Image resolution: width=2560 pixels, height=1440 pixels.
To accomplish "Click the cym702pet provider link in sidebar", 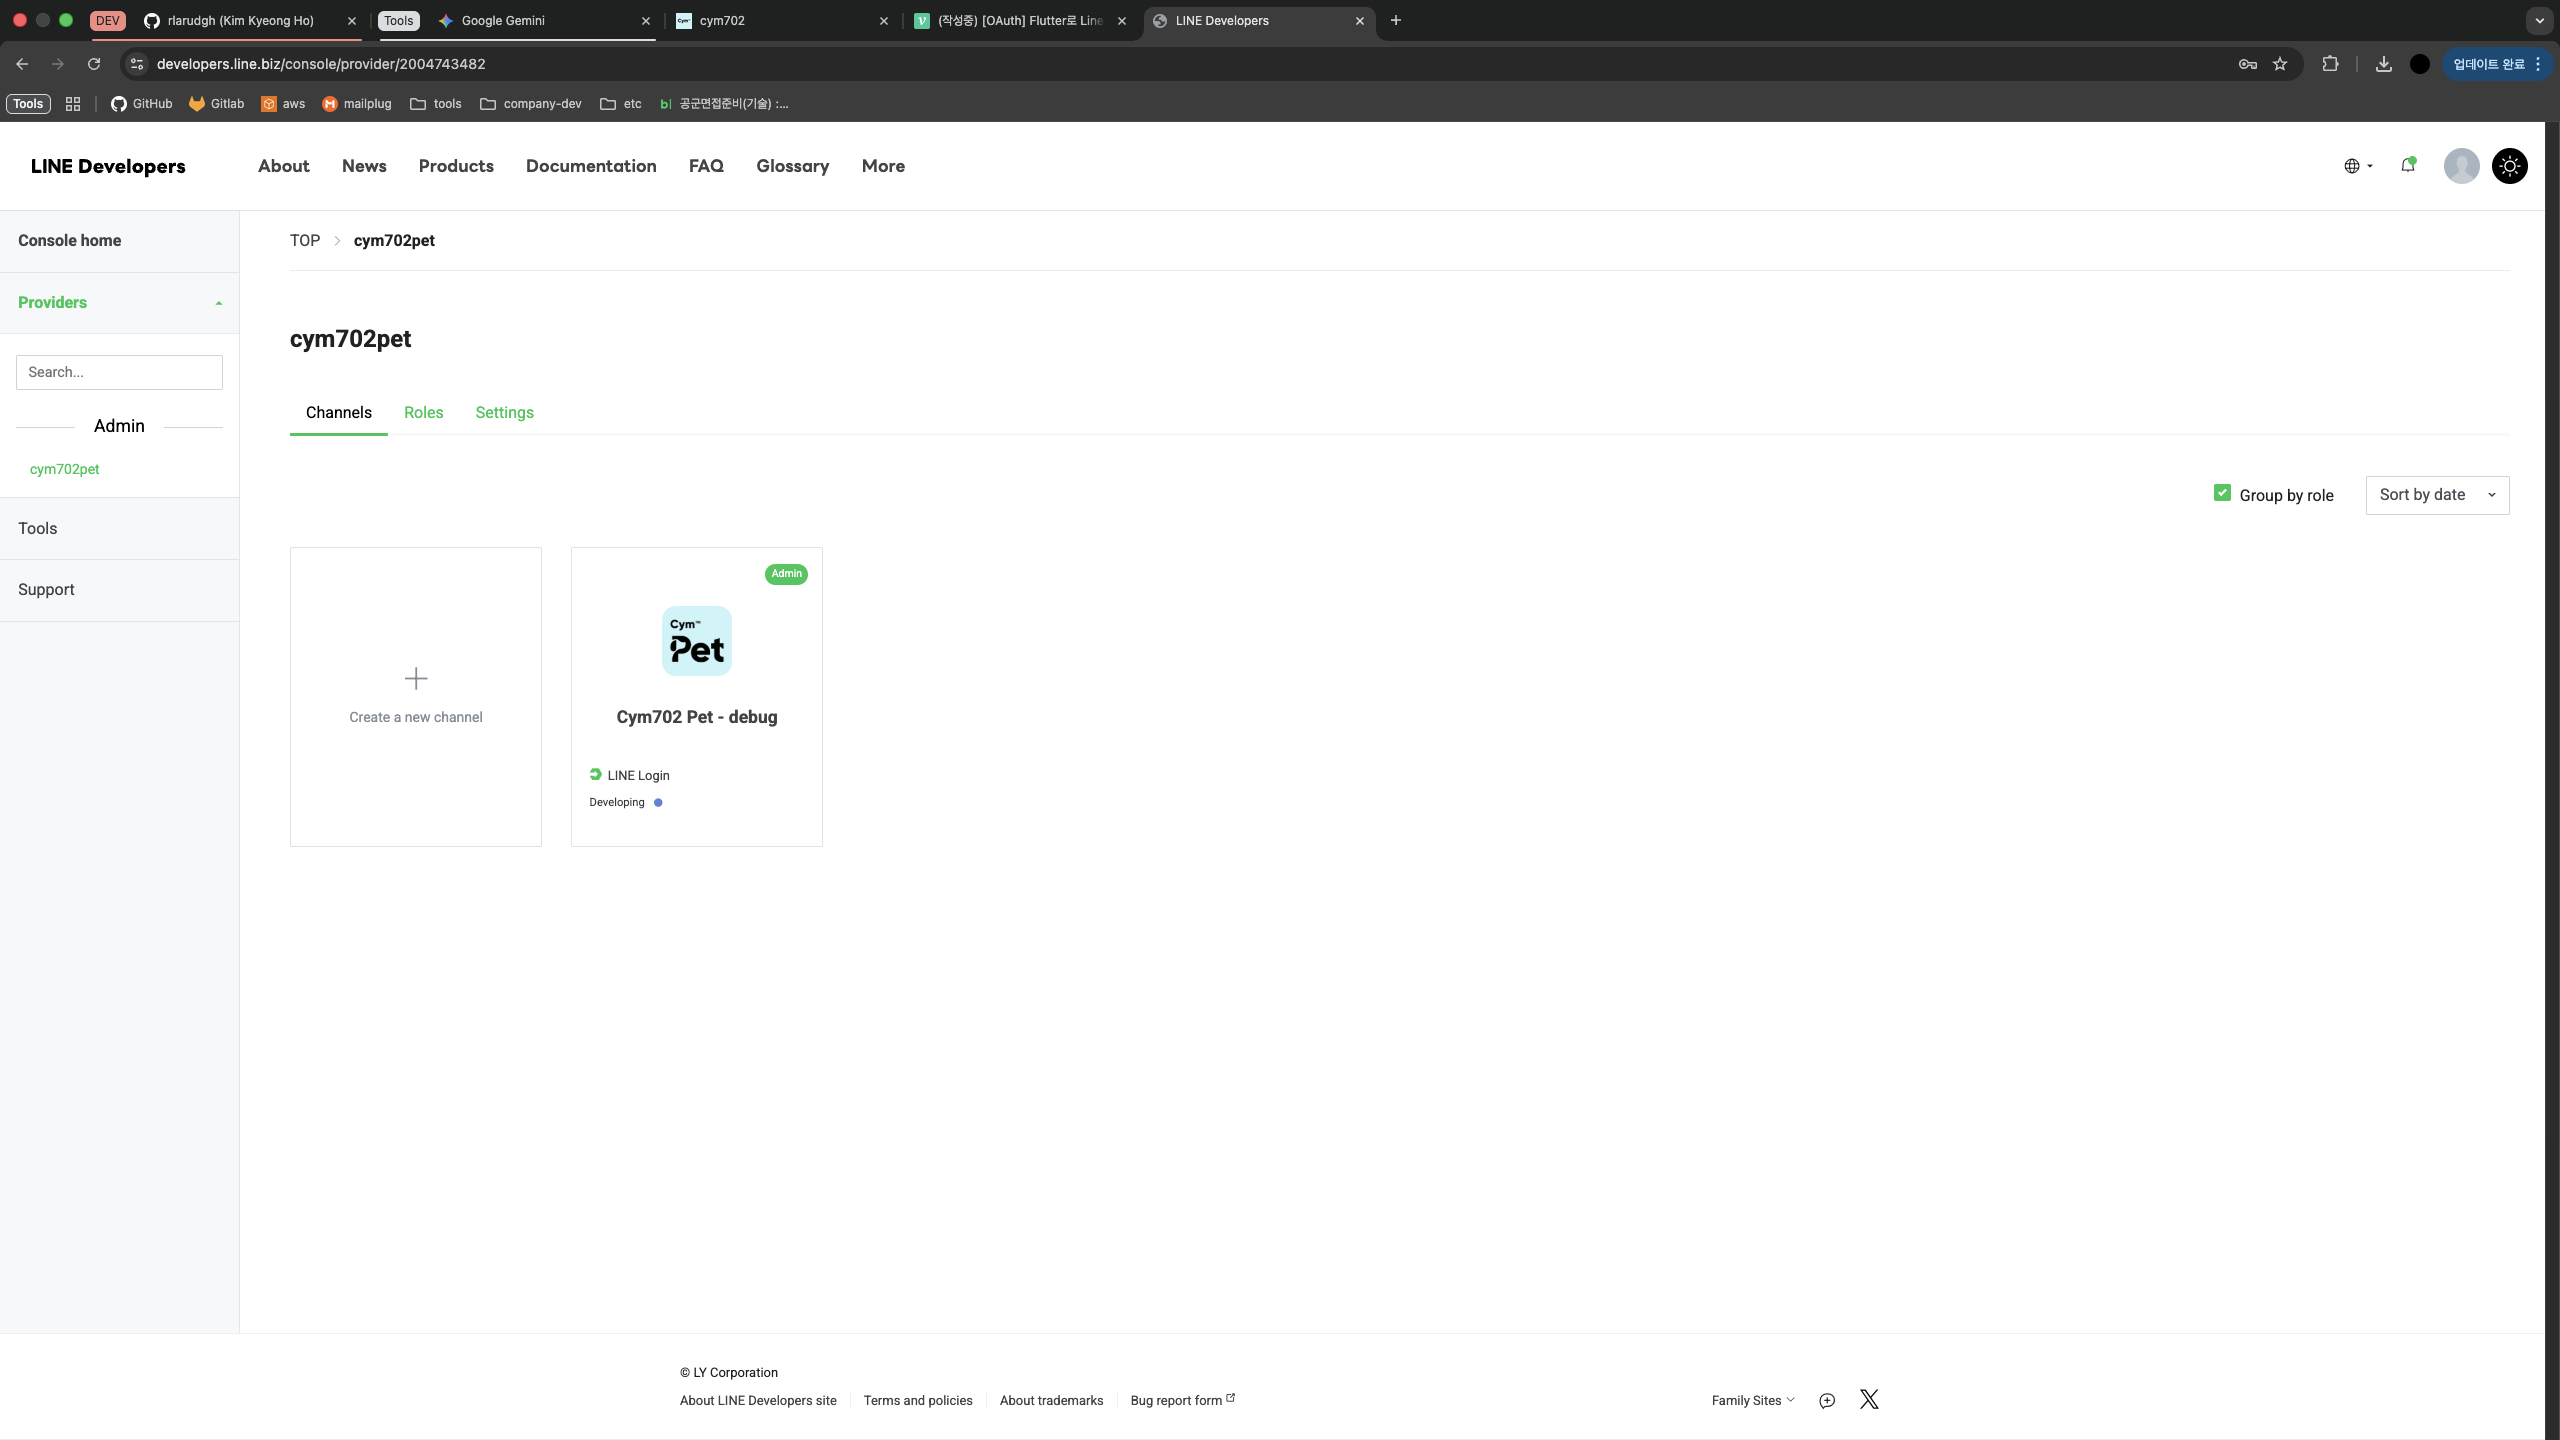I will 64,469.
